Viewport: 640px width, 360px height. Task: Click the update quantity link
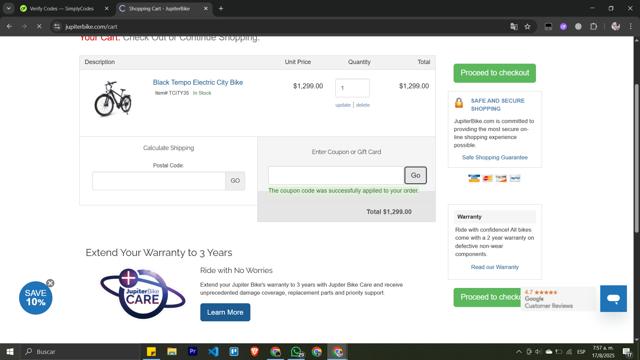[x=343, y=105]
